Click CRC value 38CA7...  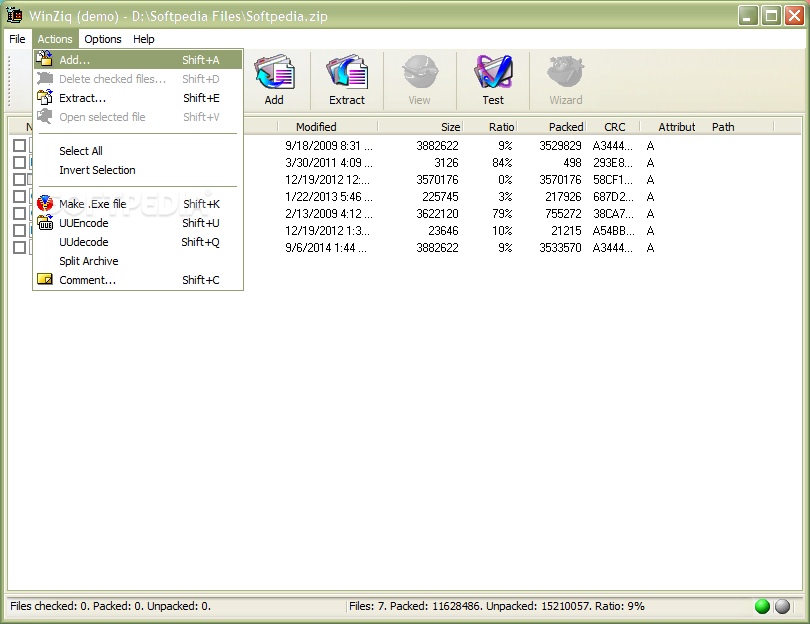612,214
